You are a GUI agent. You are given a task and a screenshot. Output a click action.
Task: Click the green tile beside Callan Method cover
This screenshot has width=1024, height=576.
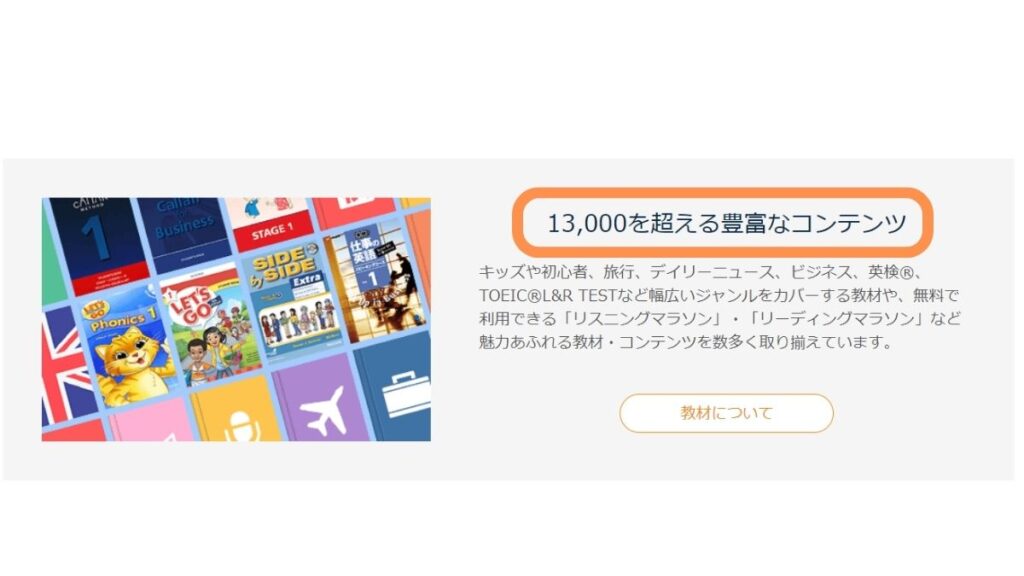point(52,255)
